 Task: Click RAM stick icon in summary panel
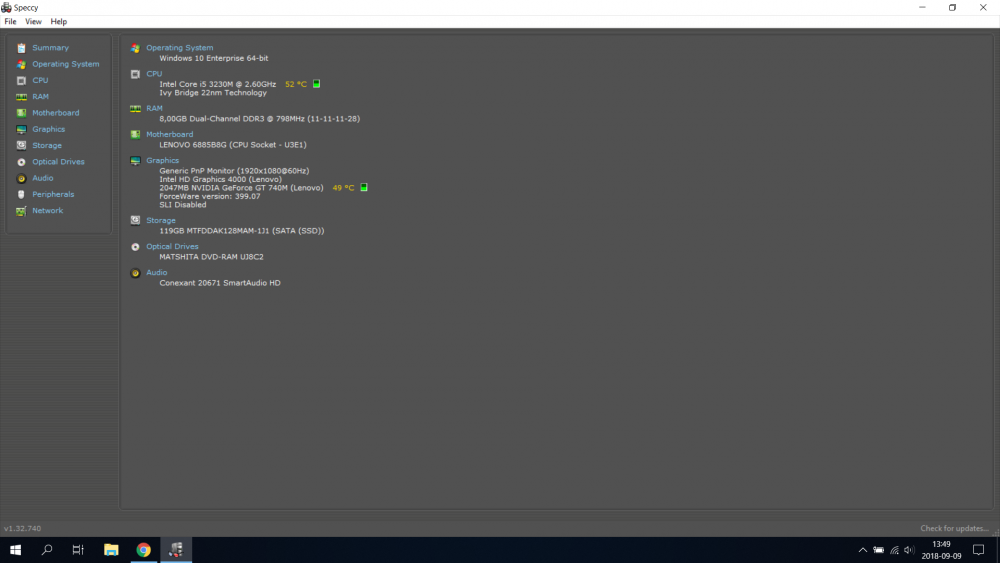point(135,109)
